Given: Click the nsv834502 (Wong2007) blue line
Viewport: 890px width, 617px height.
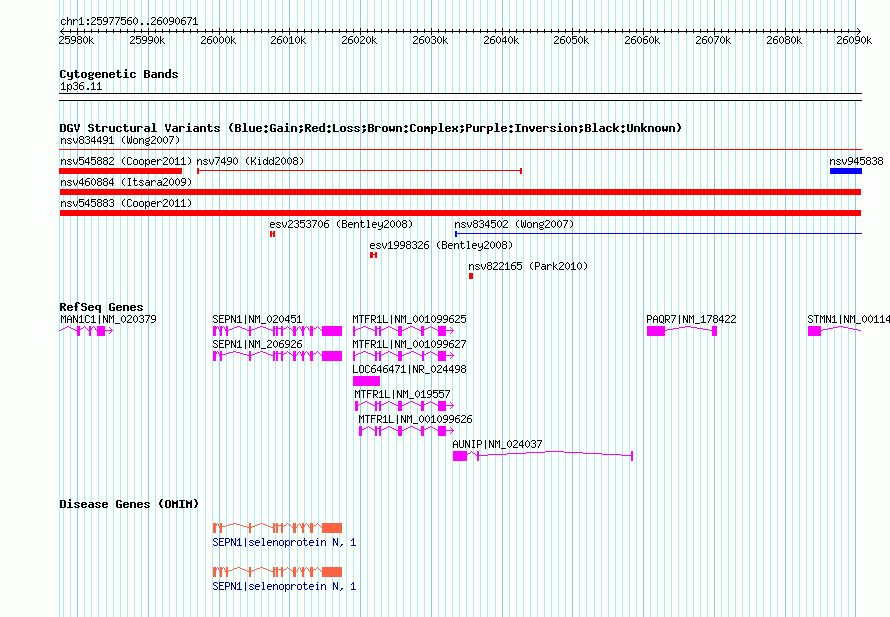Looking at the screenshot, I should (x=658, y=234).
